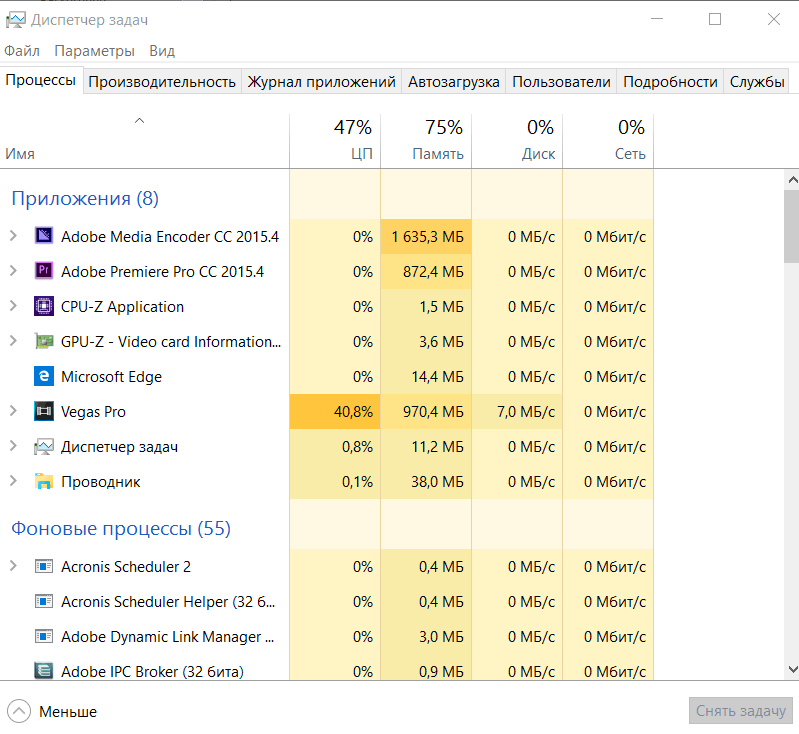Select the Процессы tab
799x734 pixels.
(x=41, y=80)
